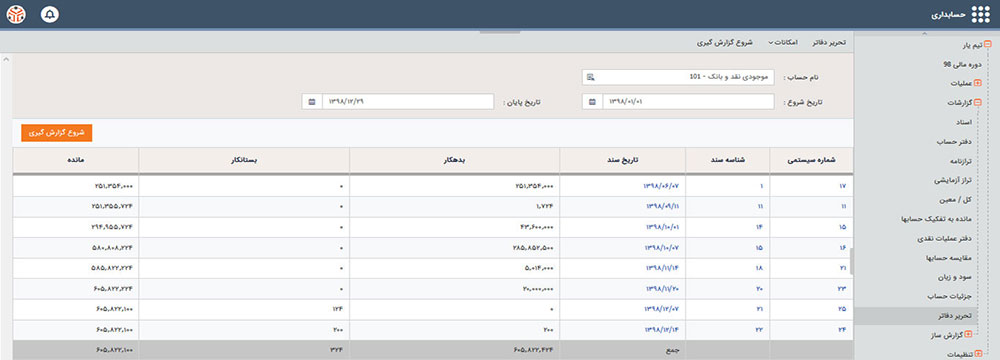
Task: Open the notifications bell icon
Action: [x=49, y=14]
